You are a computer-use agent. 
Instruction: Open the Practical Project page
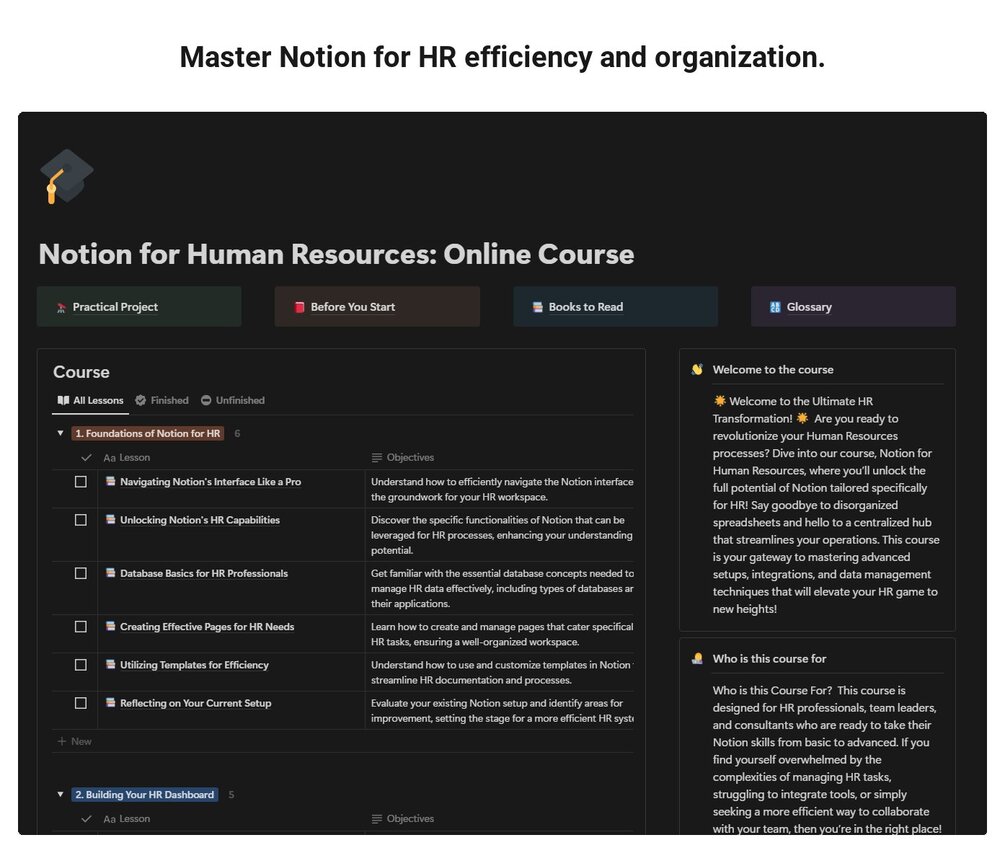[x=139, y=307]
